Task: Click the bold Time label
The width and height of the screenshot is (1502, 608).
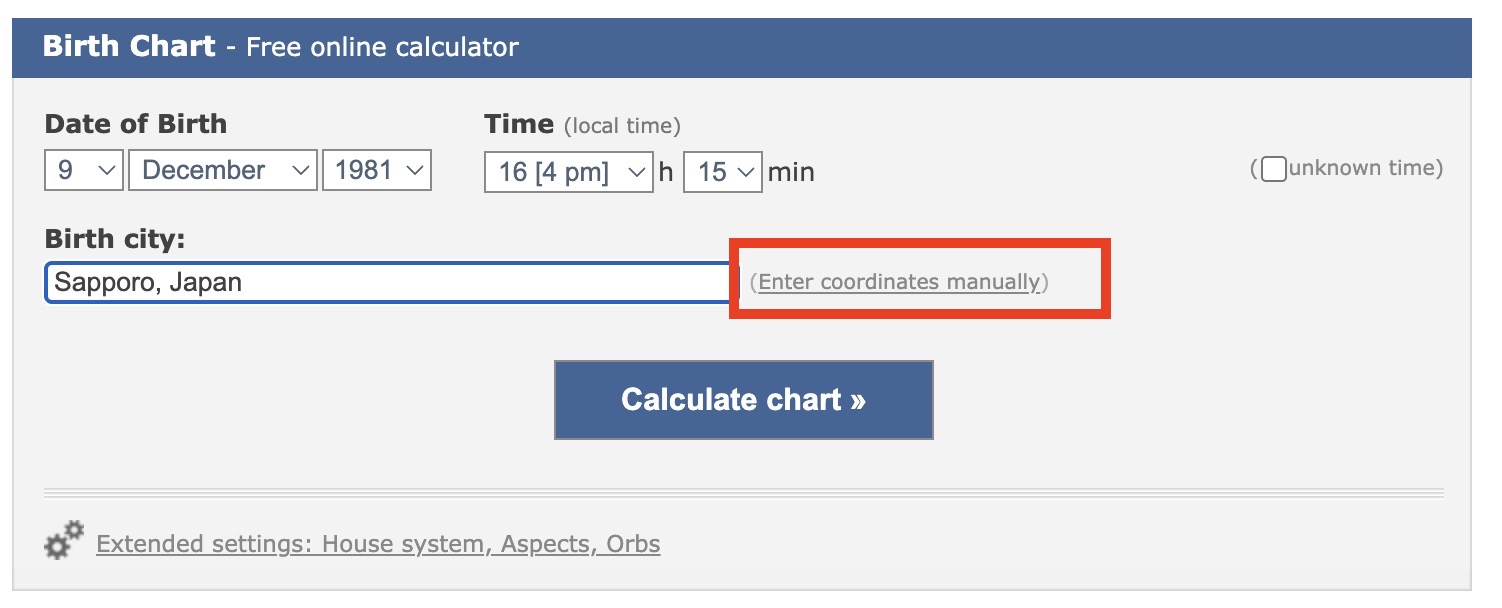Action: [519, 124]
